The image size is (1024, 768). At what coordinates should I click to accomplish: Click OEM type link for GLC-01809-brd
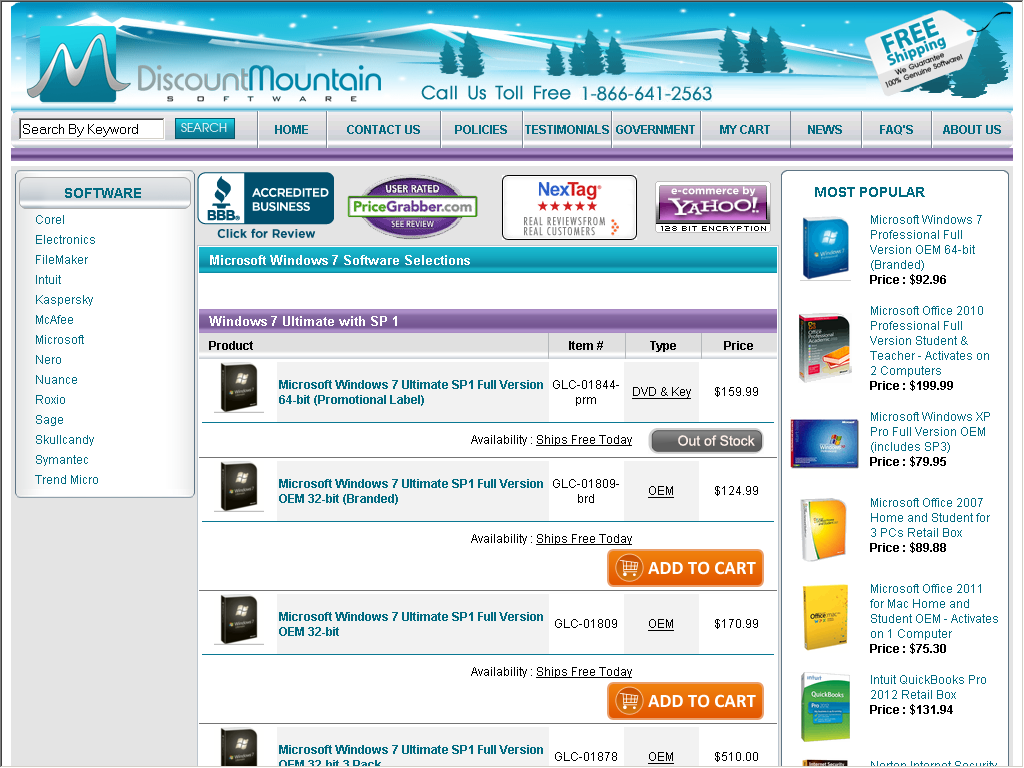point(661,491)
